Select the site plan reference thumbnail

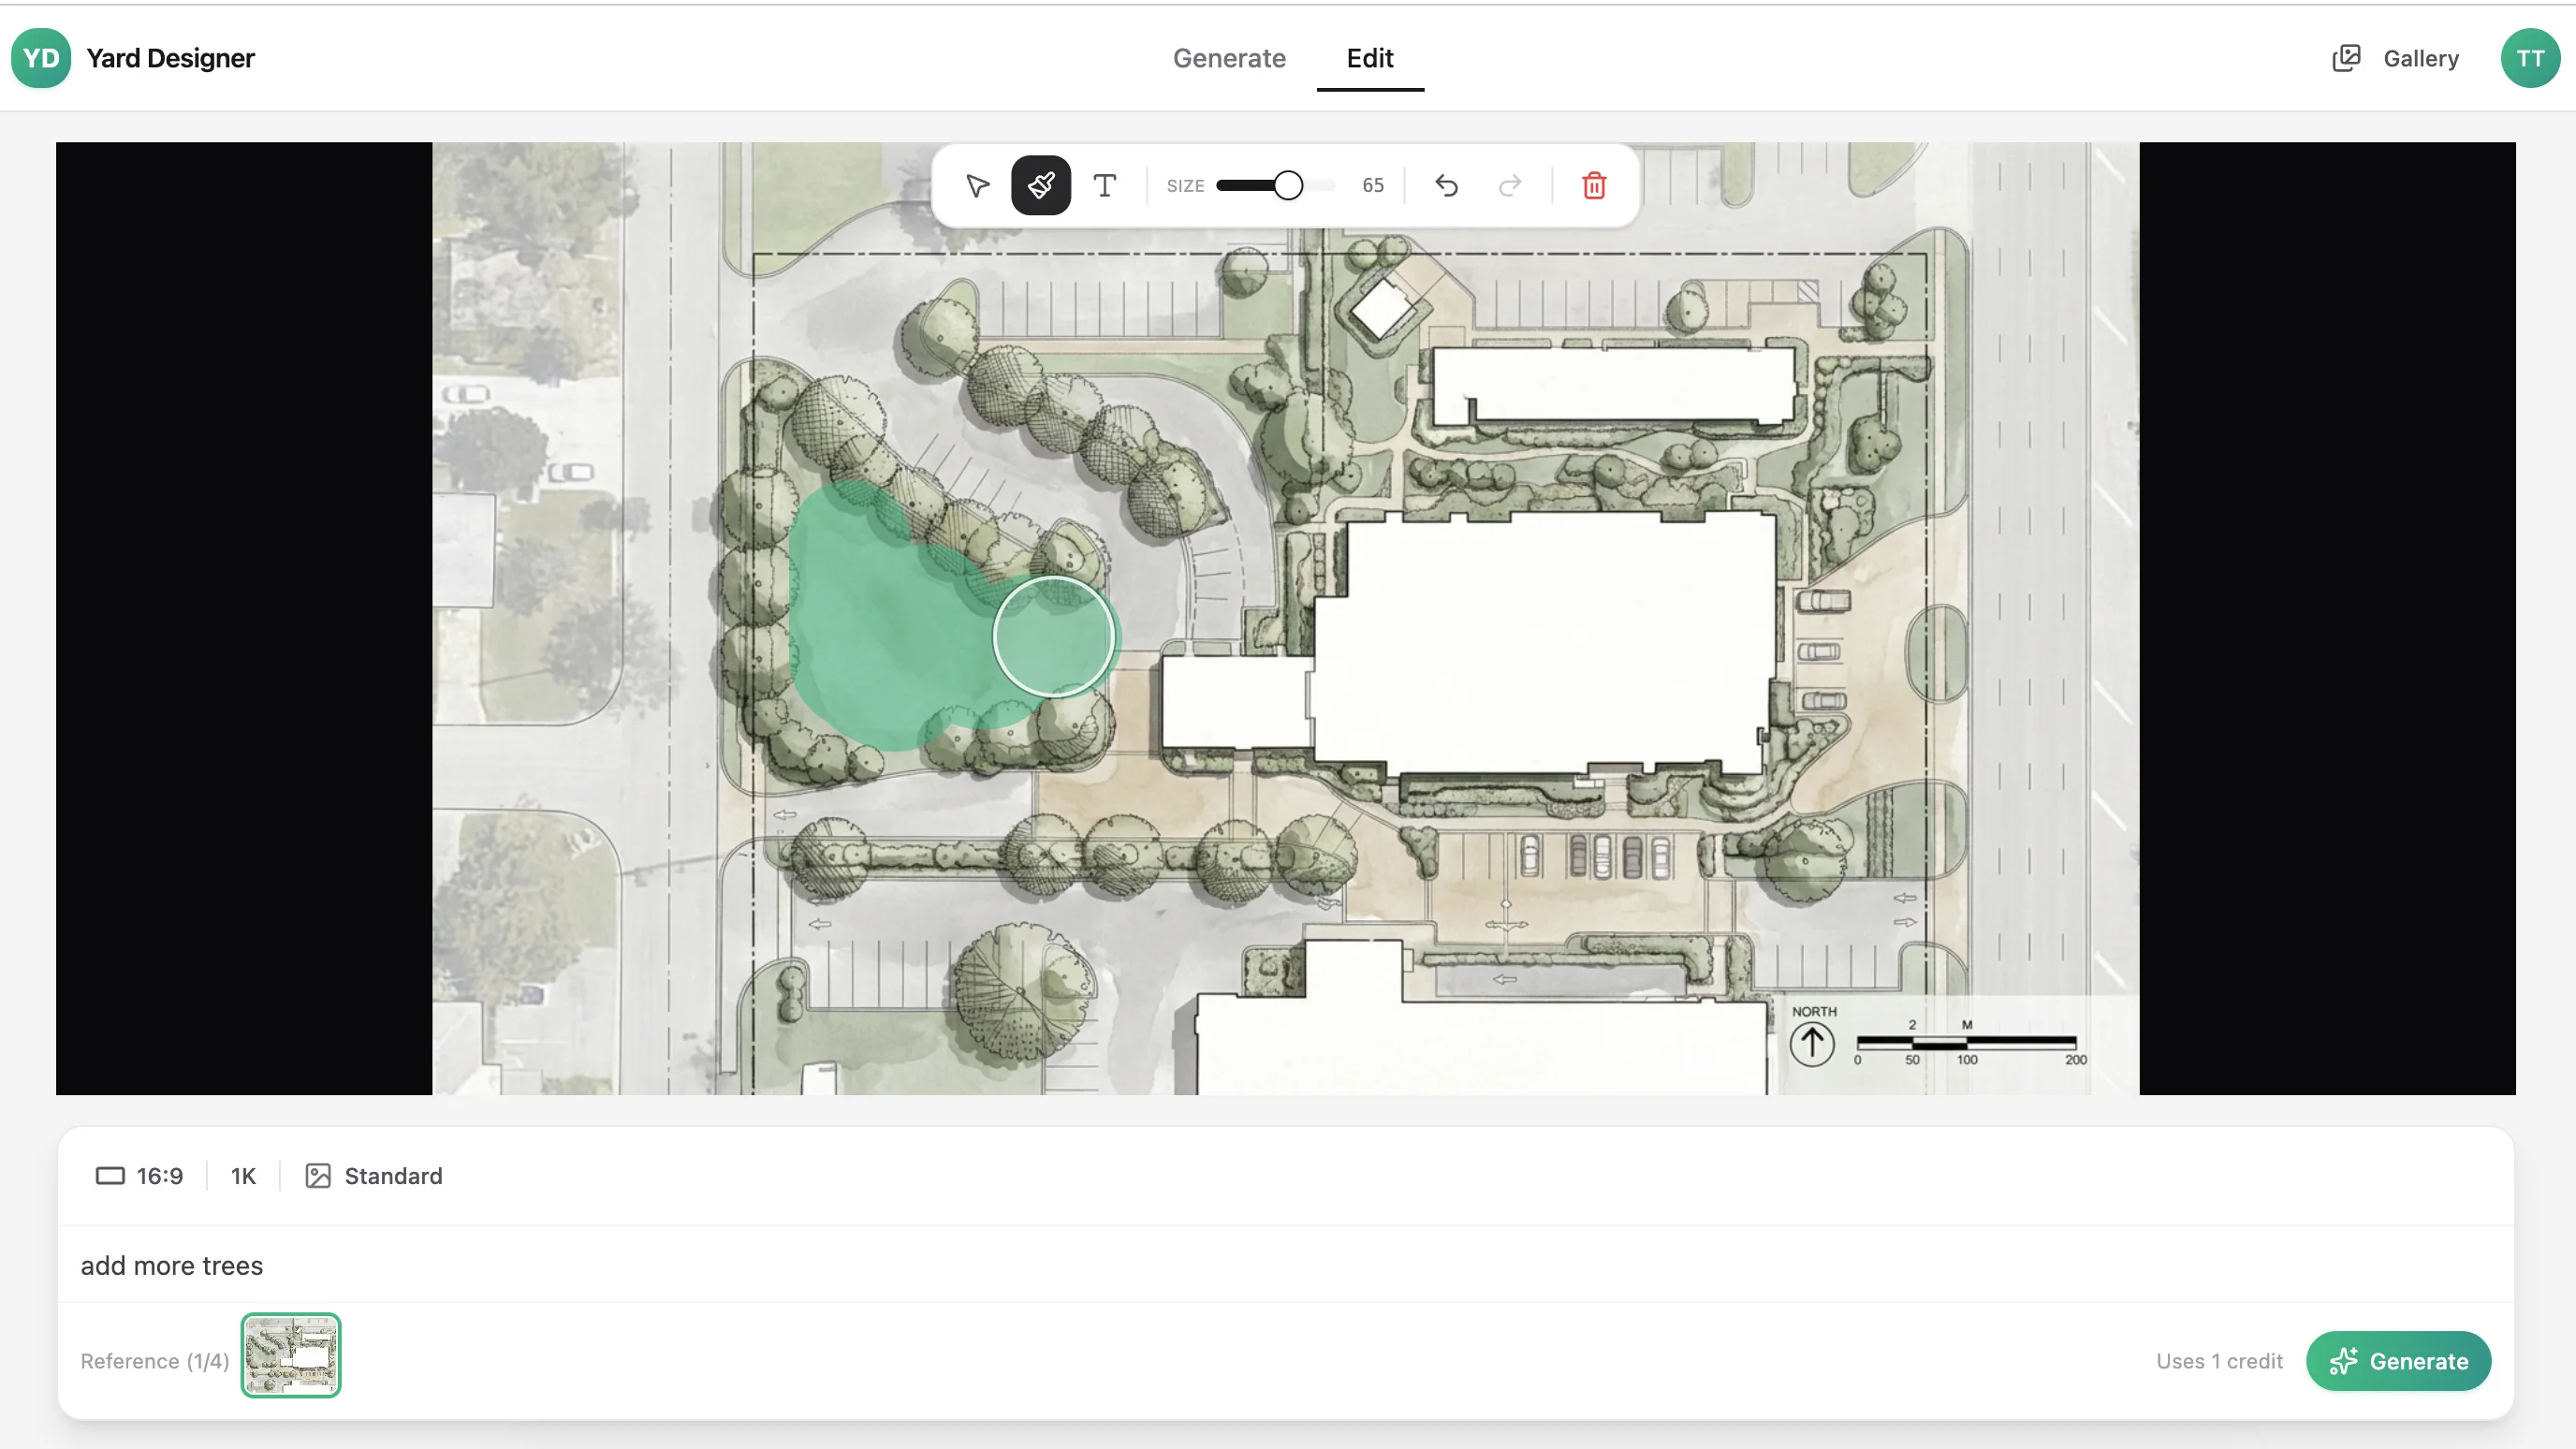(291, 1356)
